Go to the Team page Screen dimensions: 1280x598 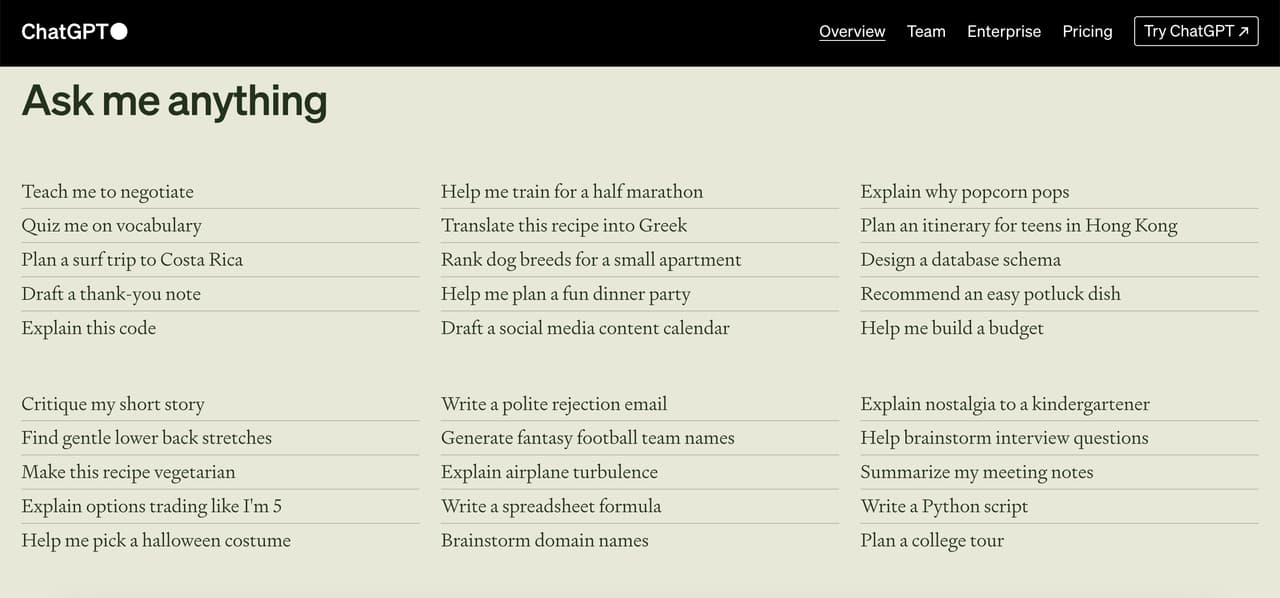926,31
